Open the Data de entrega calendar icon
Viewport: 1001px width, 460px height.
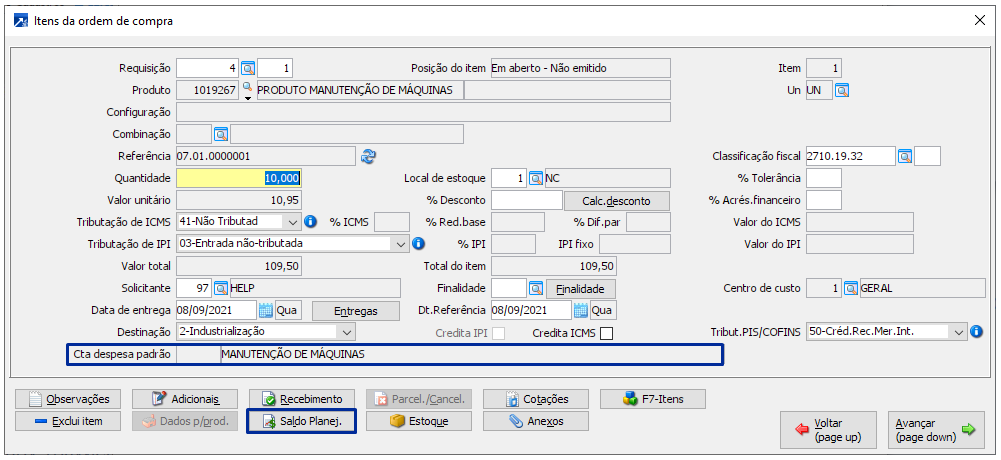266,311
